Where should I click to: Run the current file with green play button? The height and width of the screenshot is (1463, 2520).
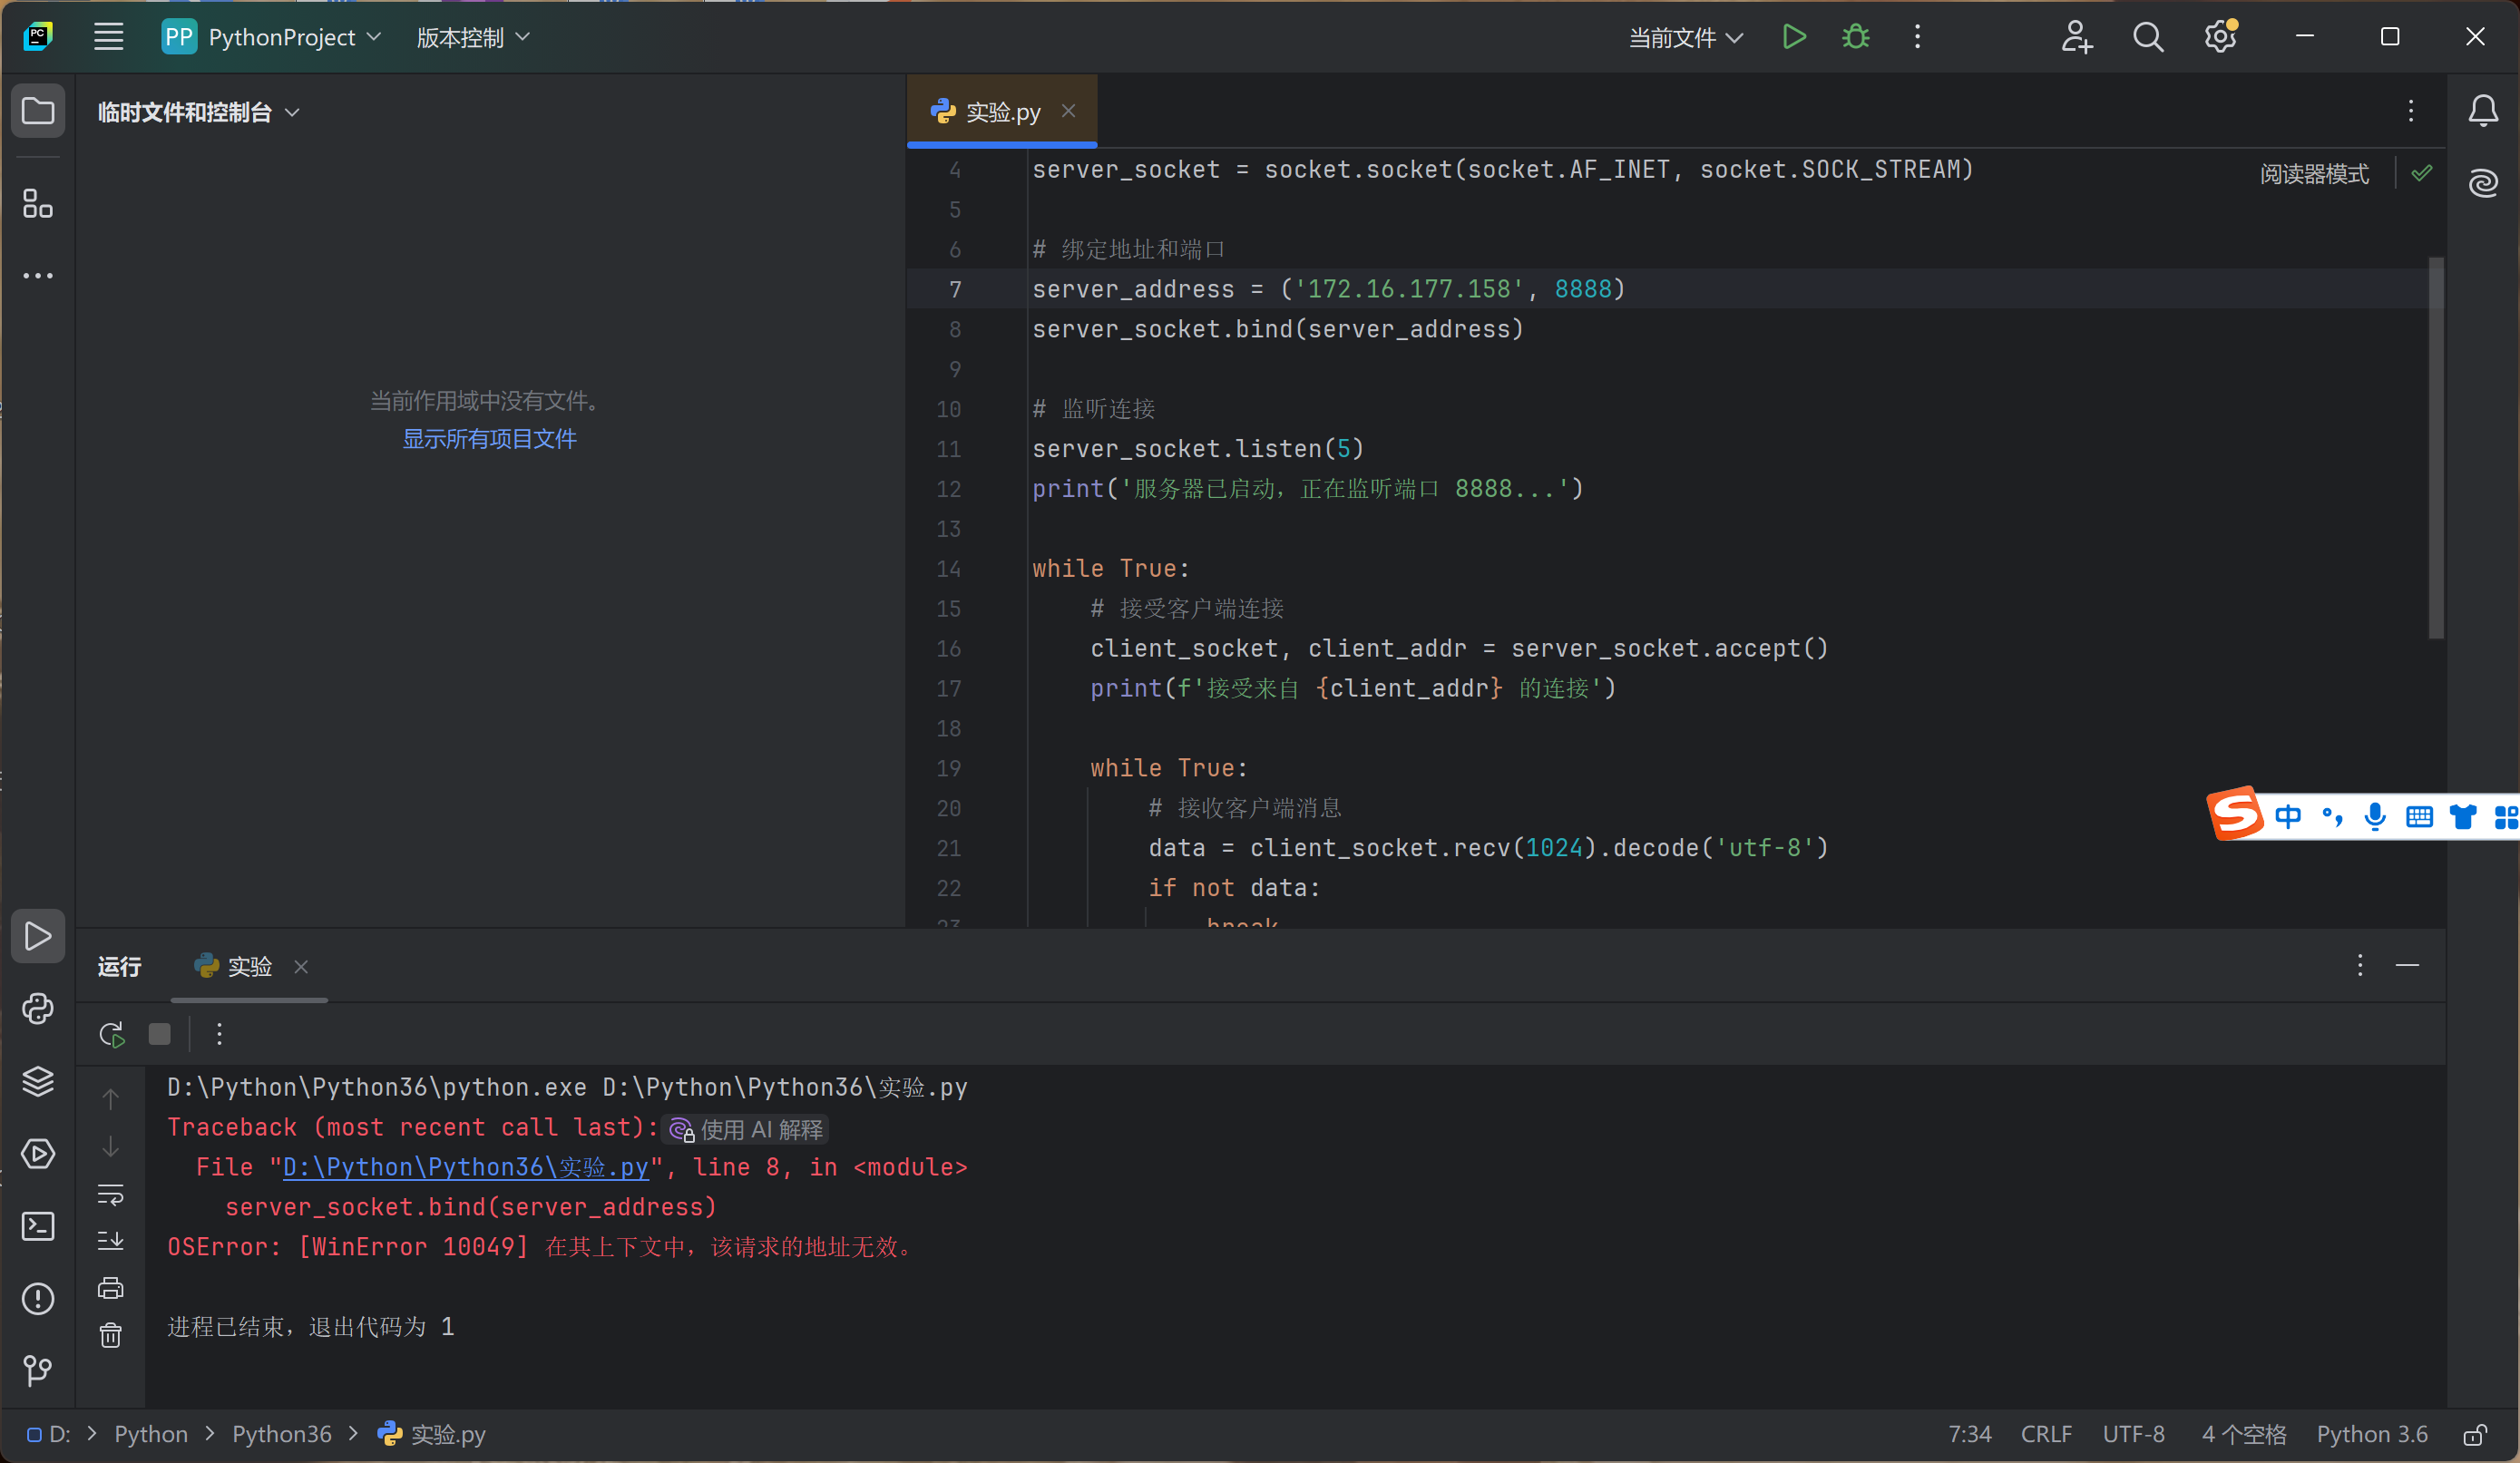pos(1794,37)
